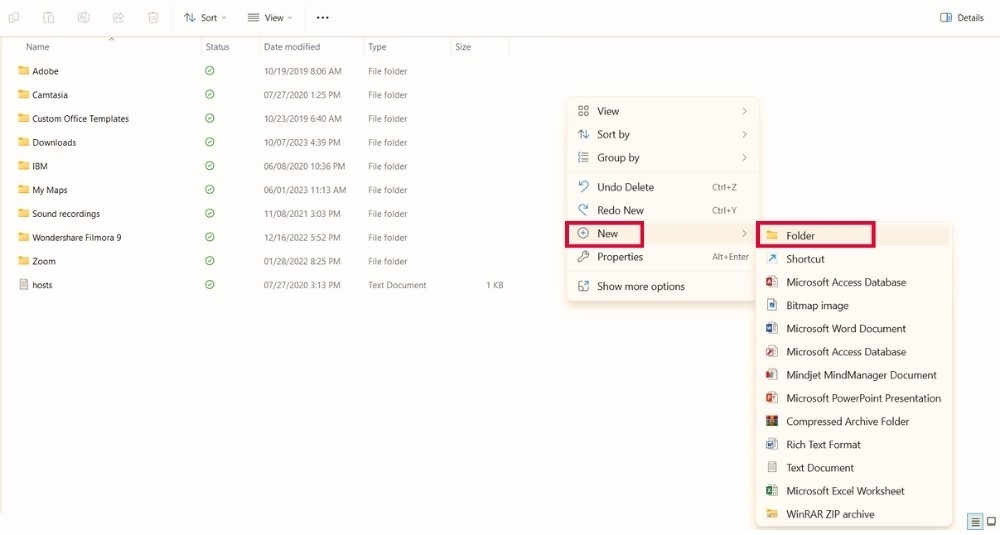The image size is (1000, 535).
Task: Select the Downloads folder icon
Action: pos(24,142)
